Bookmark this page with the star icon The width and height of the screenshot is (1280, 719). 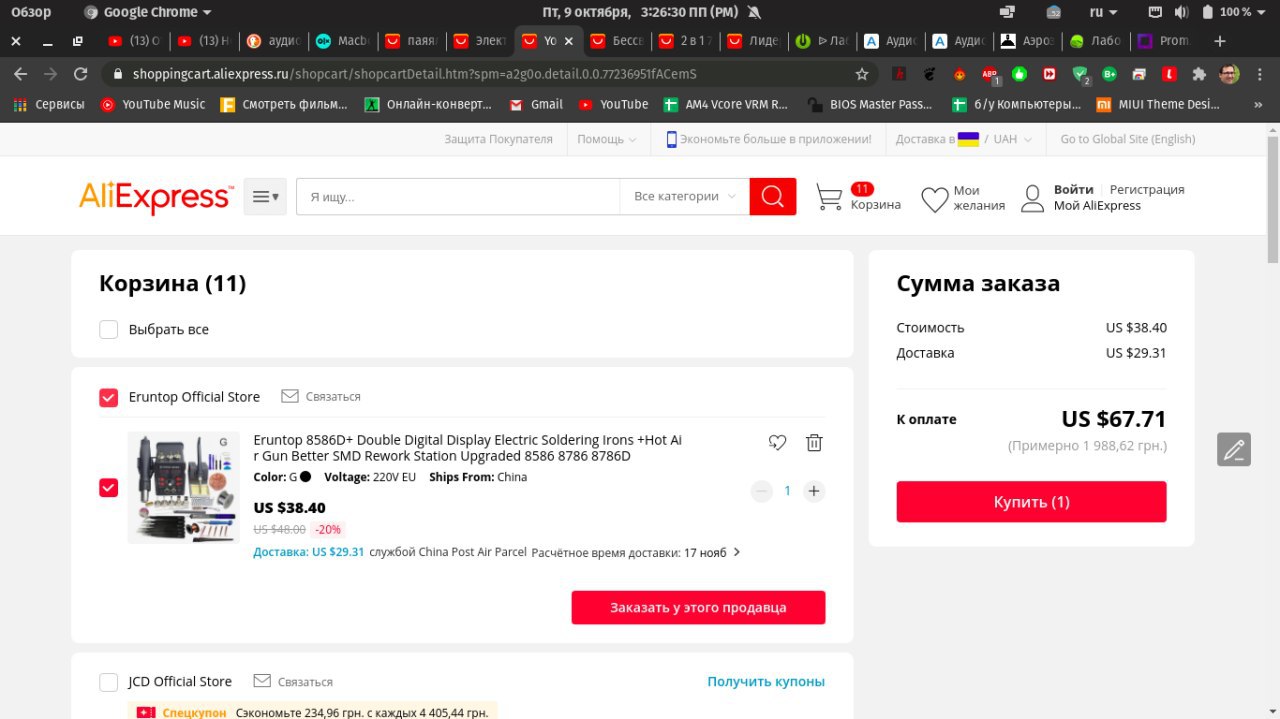coord(862,74)
